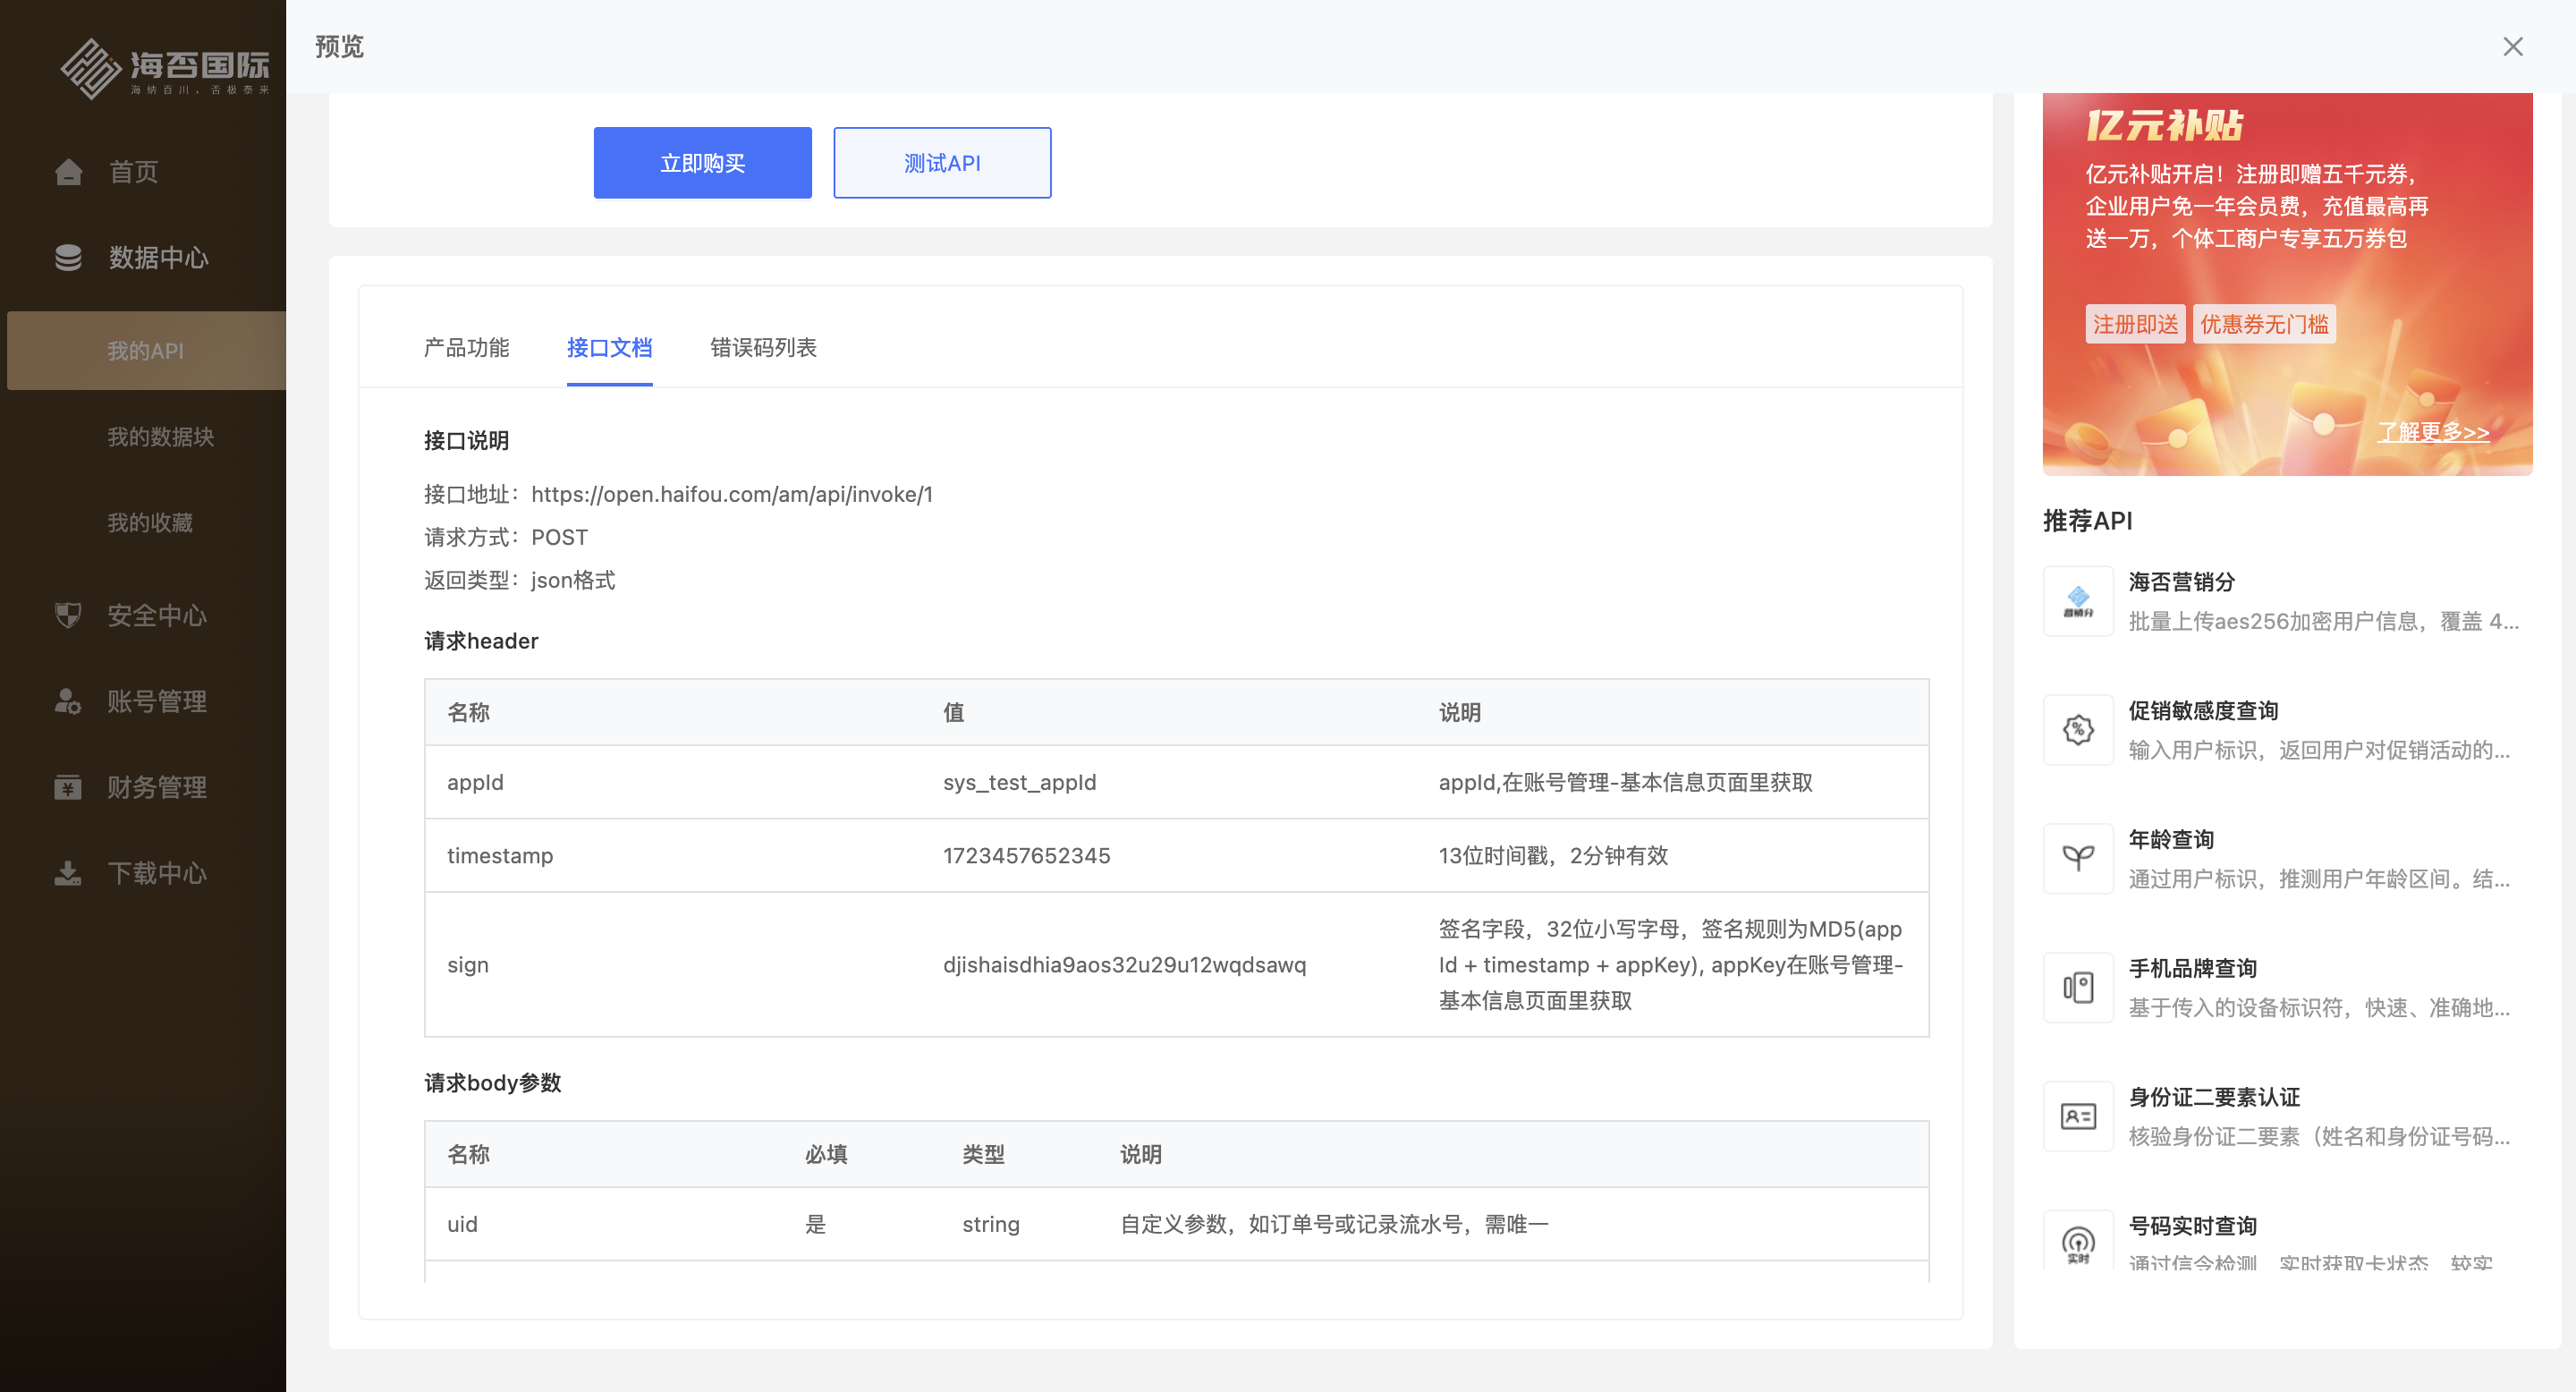Screen dimensions: 2576x1392
Task: Open the 手机品牌查询 recommended API title
Action: (2192, 969)
